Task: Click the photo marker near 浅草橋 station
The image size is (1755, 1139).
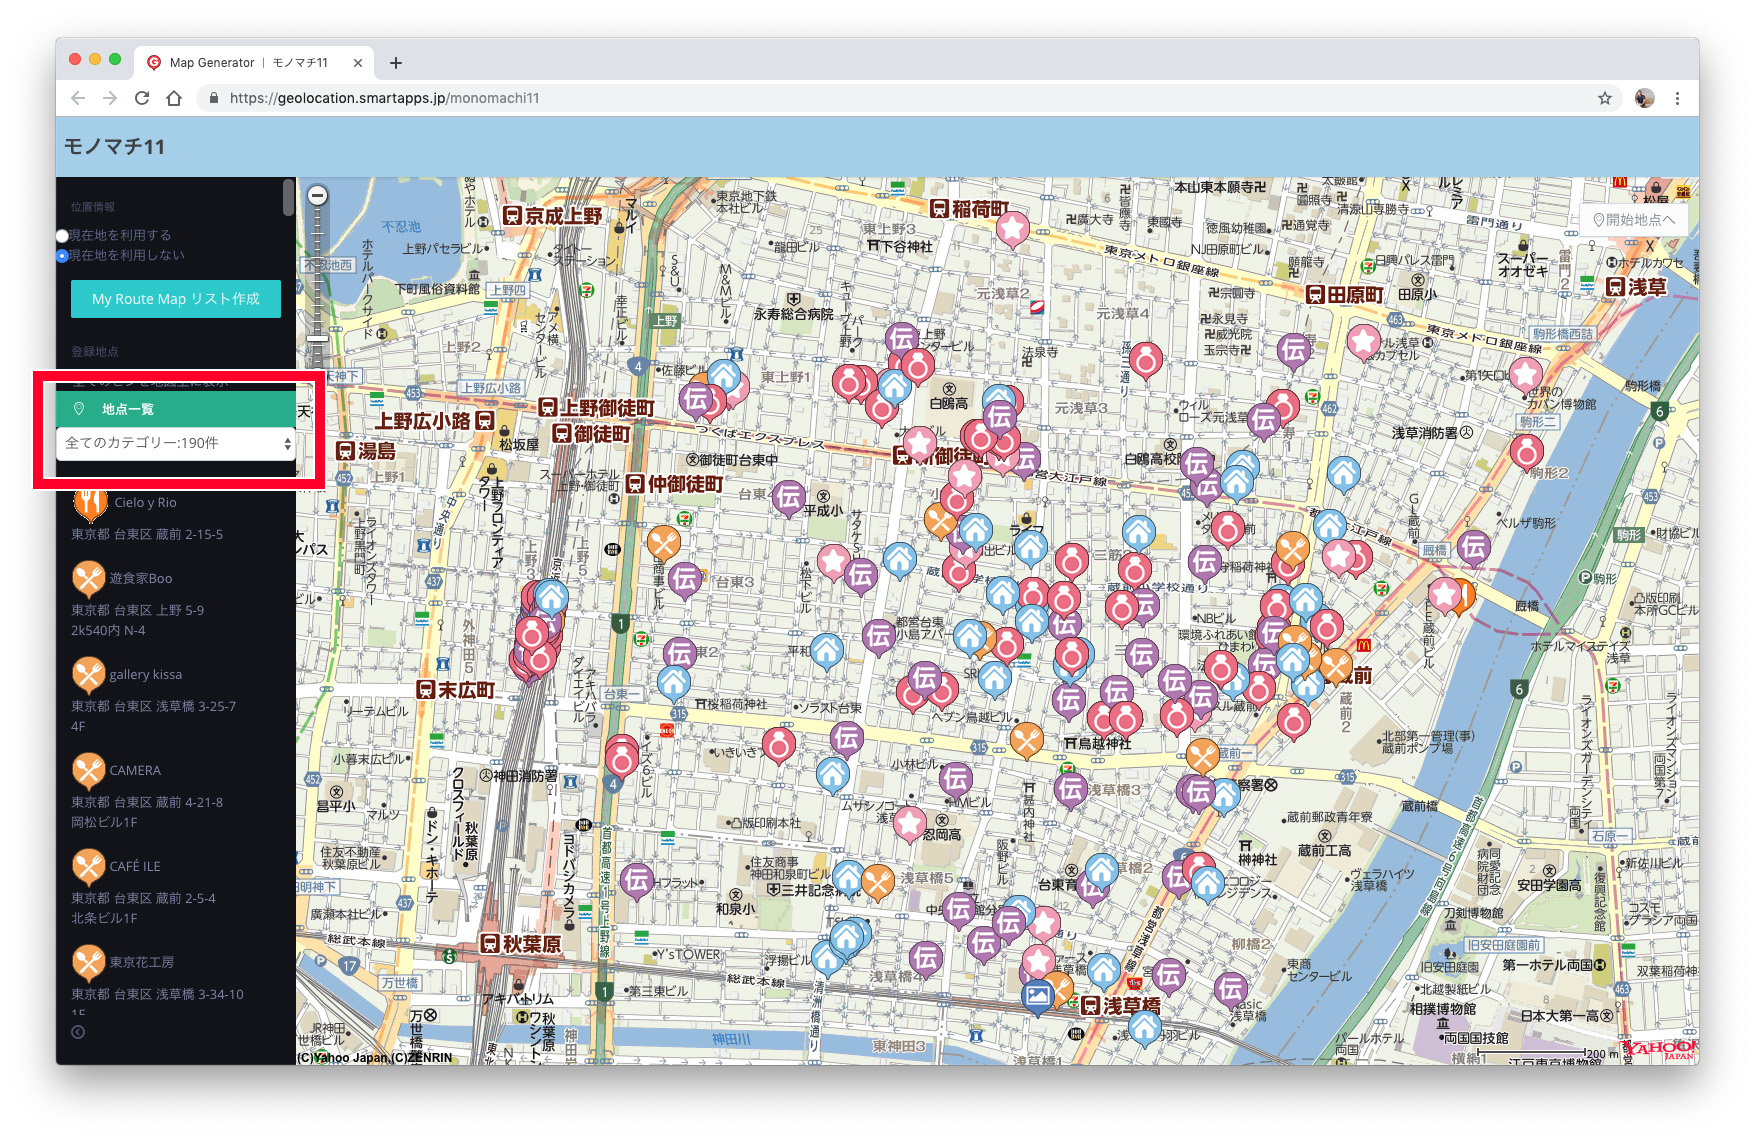Action: coord(1037,995)
